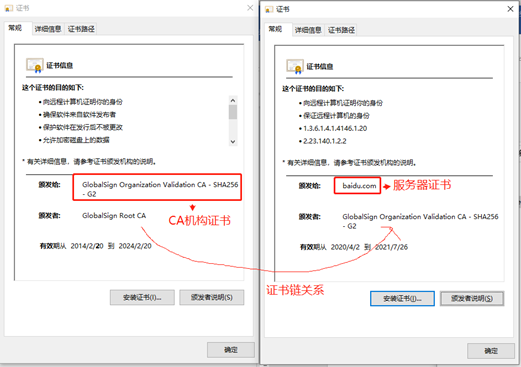Screen dimensions: 521x367
Task: Click scroll-up arrow in left purposes list
Action: pyautogui.click(x=233, y=100)
